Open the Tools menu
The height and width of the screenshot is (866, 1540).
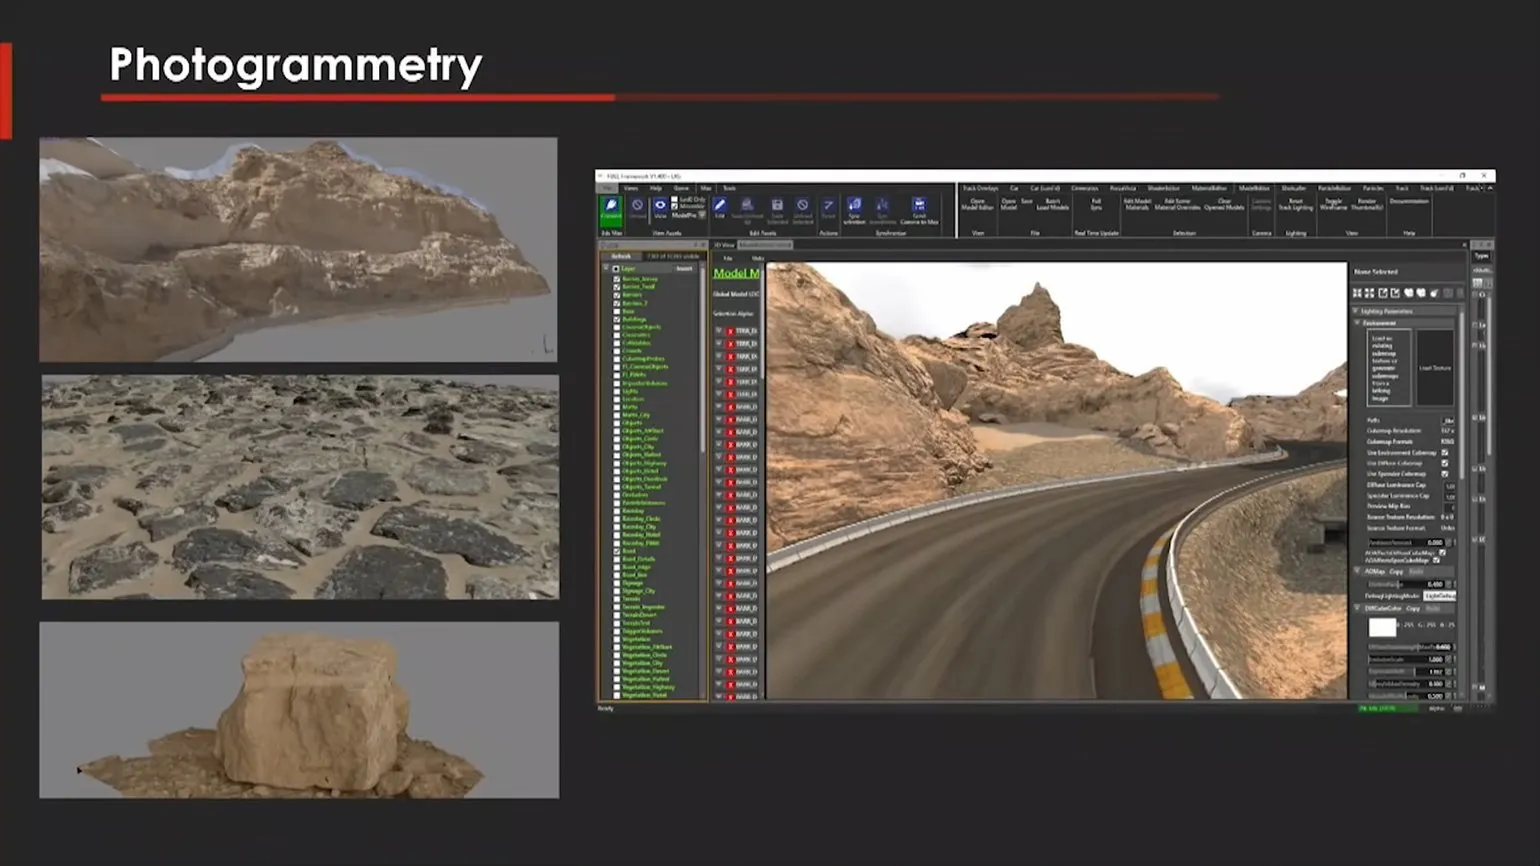tap(729, 188)
